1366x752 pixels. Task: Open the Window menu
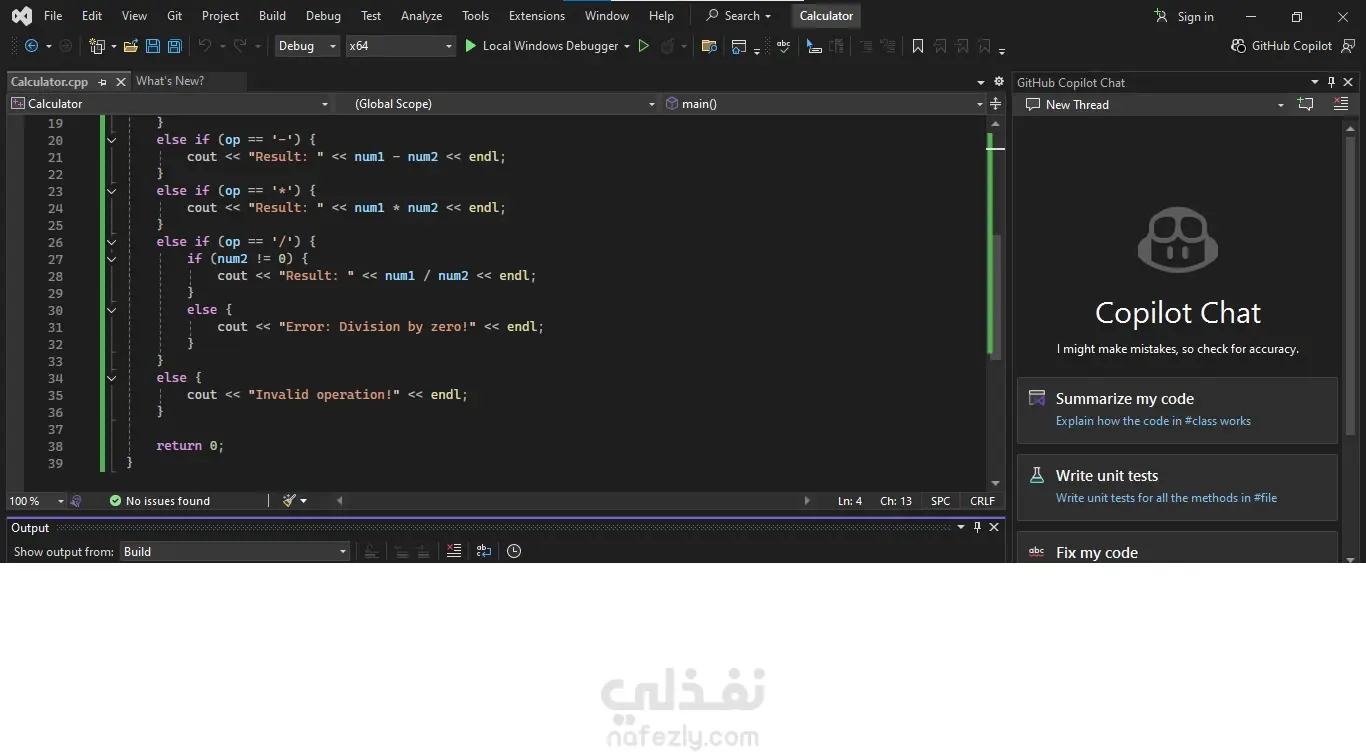(607, 16)
